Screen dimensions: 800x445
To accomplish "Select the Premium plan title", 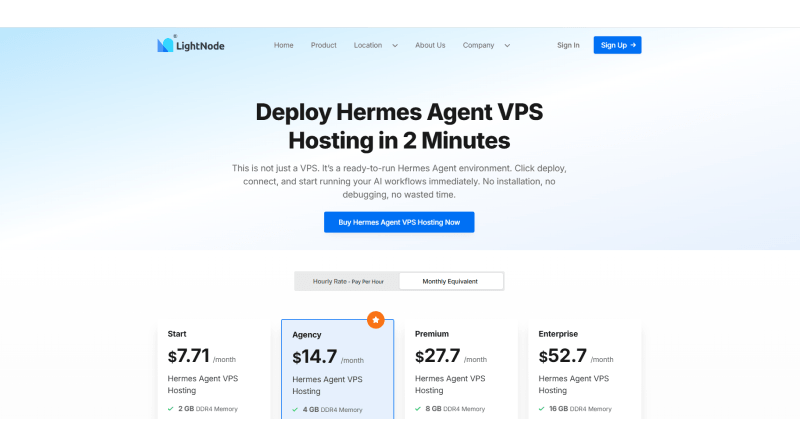I will (x=432, y=334).
